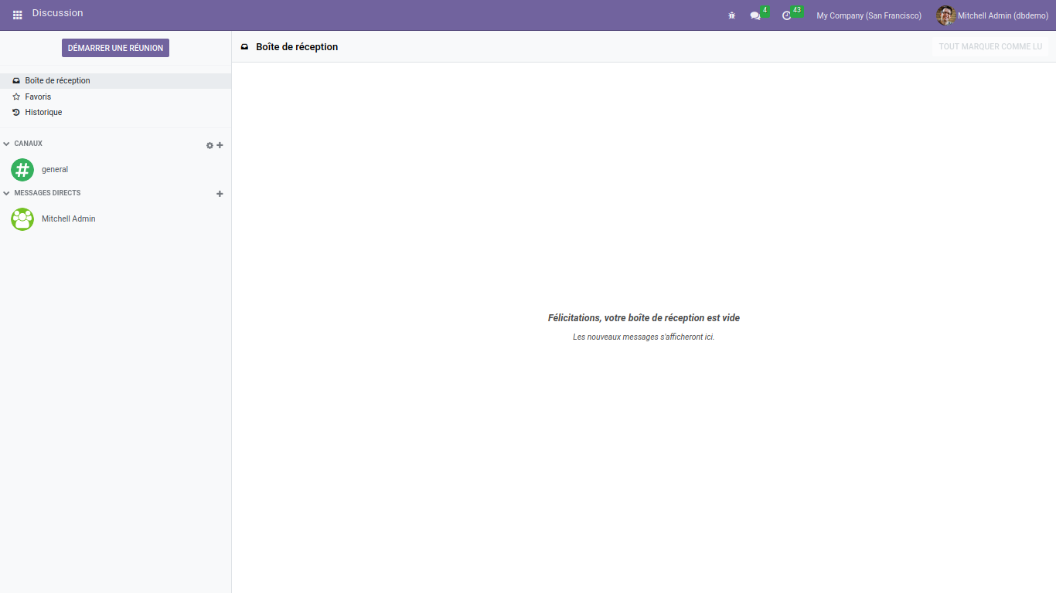This screenshot has width=1056, height=593.
Task: Click Tout marquer comme lu button
Action: (x=990, y=47)
